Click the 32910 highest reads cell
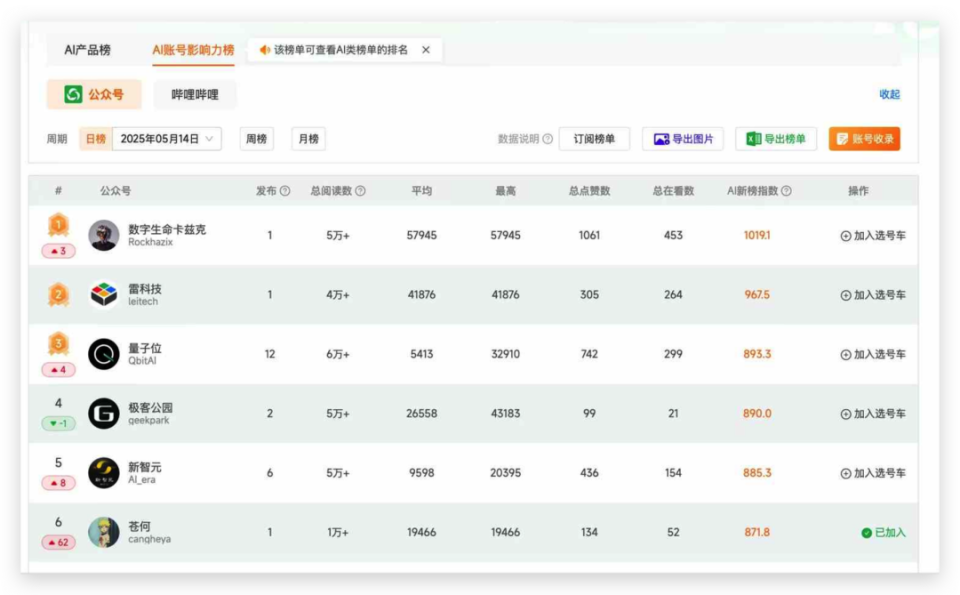This screenshot has height=595, width=960. 505,354
